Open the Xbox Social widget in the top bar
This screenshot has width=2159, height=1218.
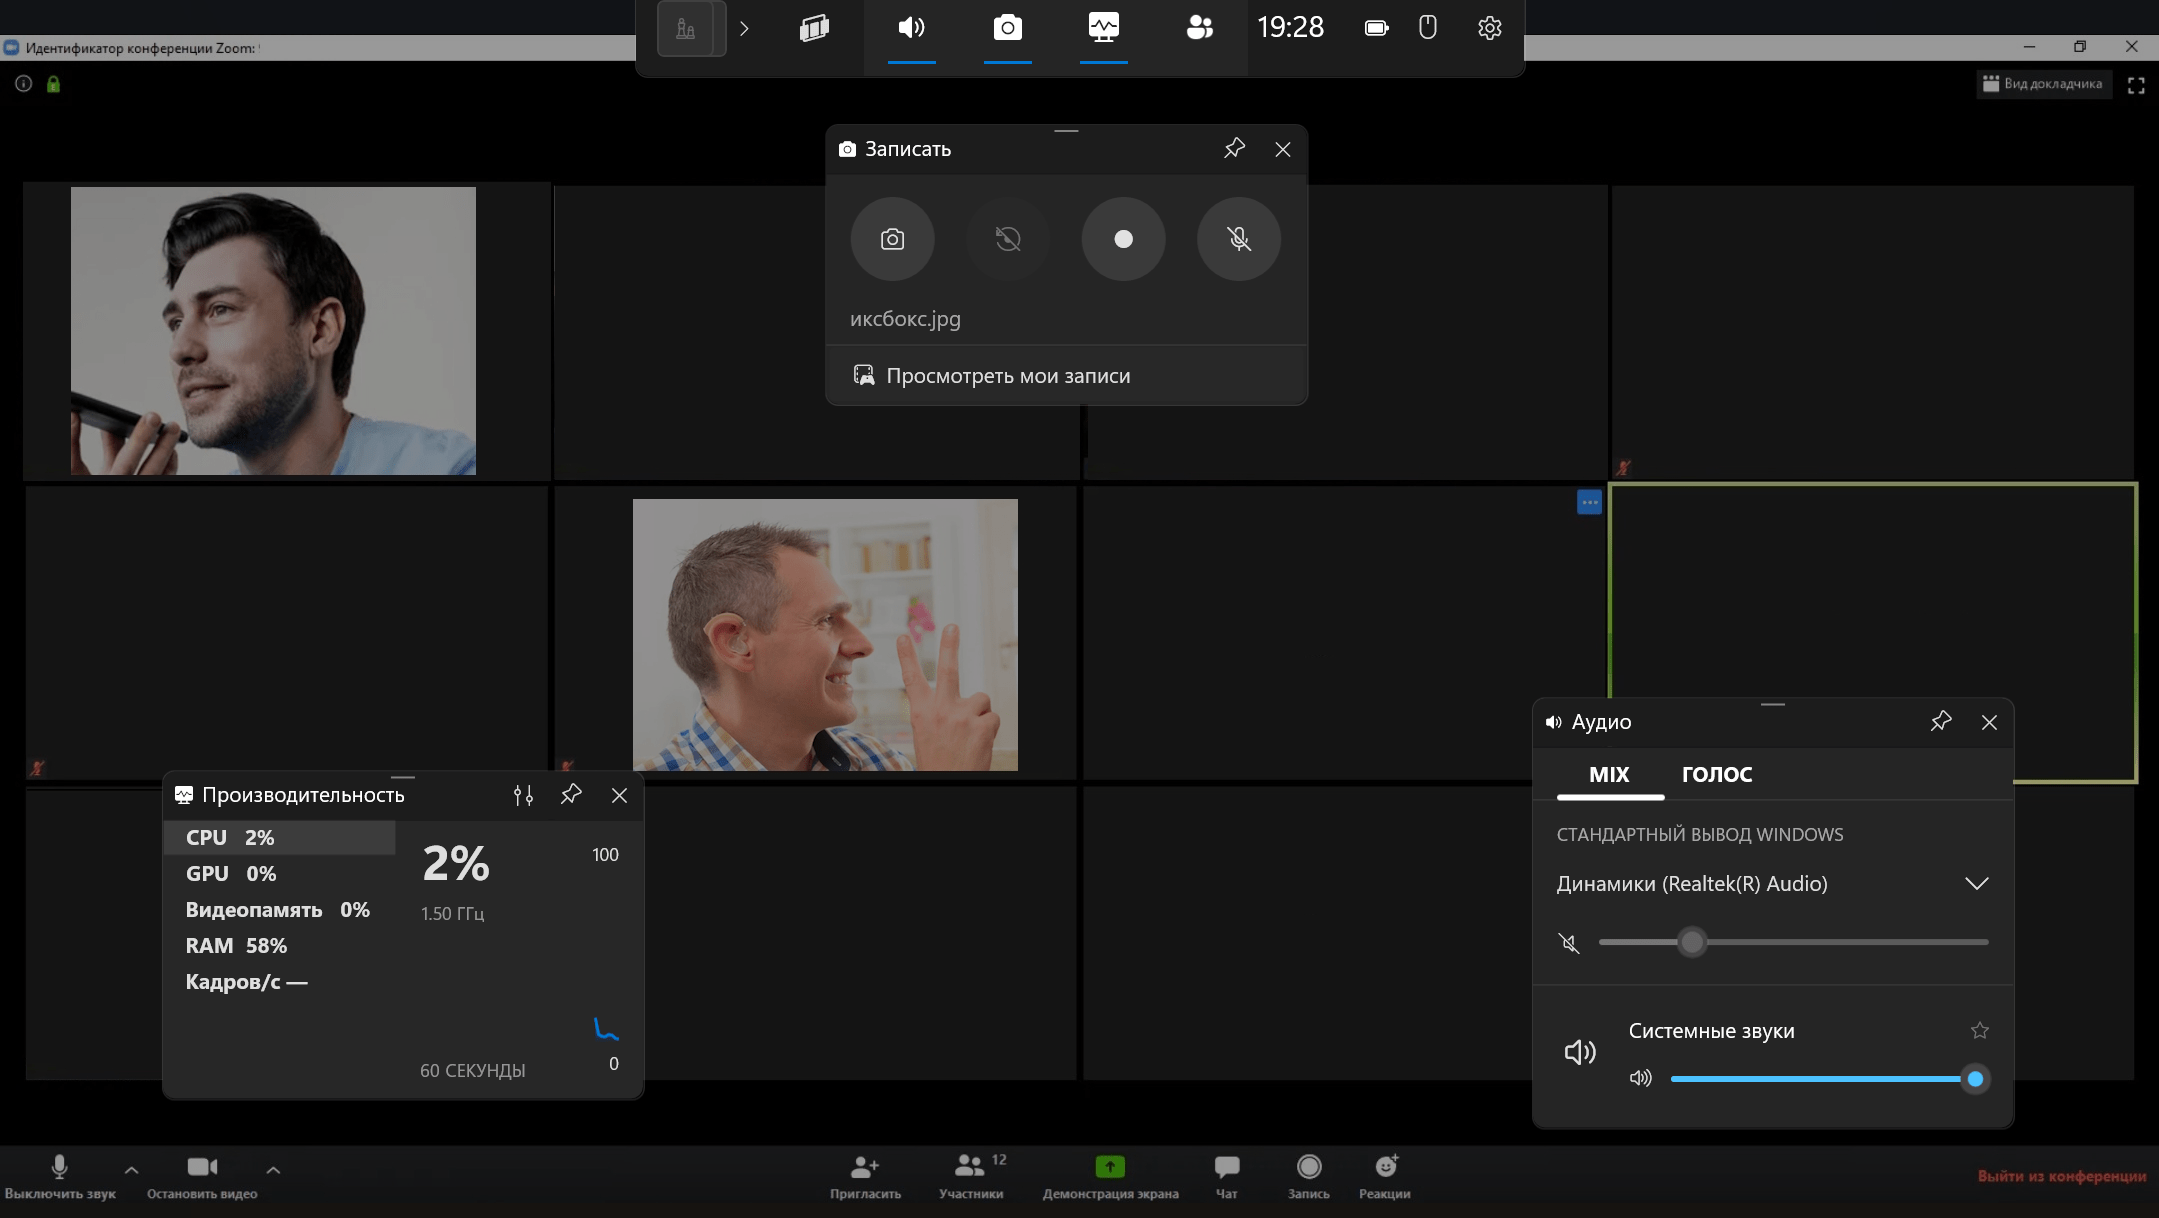[x=1199, y=28]
